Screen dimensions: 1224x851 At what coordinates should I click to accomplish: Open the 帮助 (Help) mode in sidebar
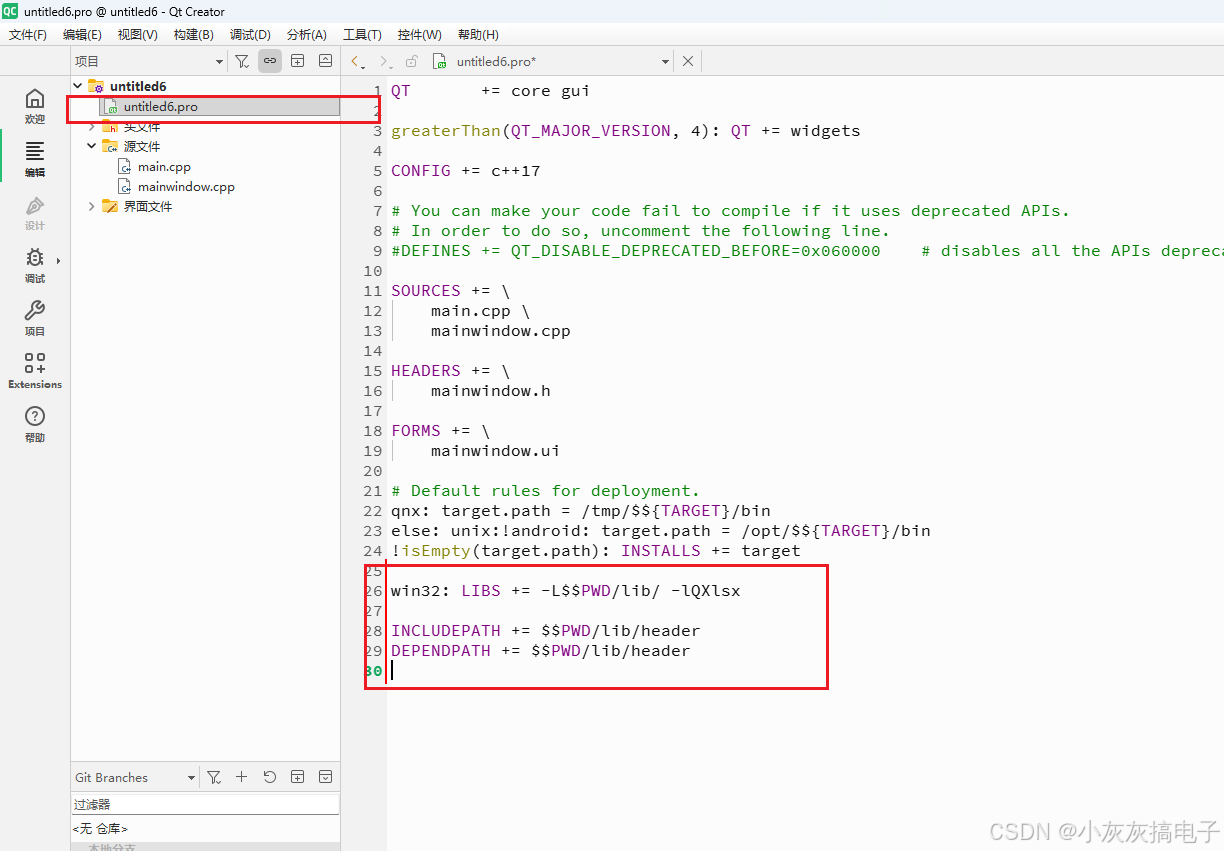(35, 424)
